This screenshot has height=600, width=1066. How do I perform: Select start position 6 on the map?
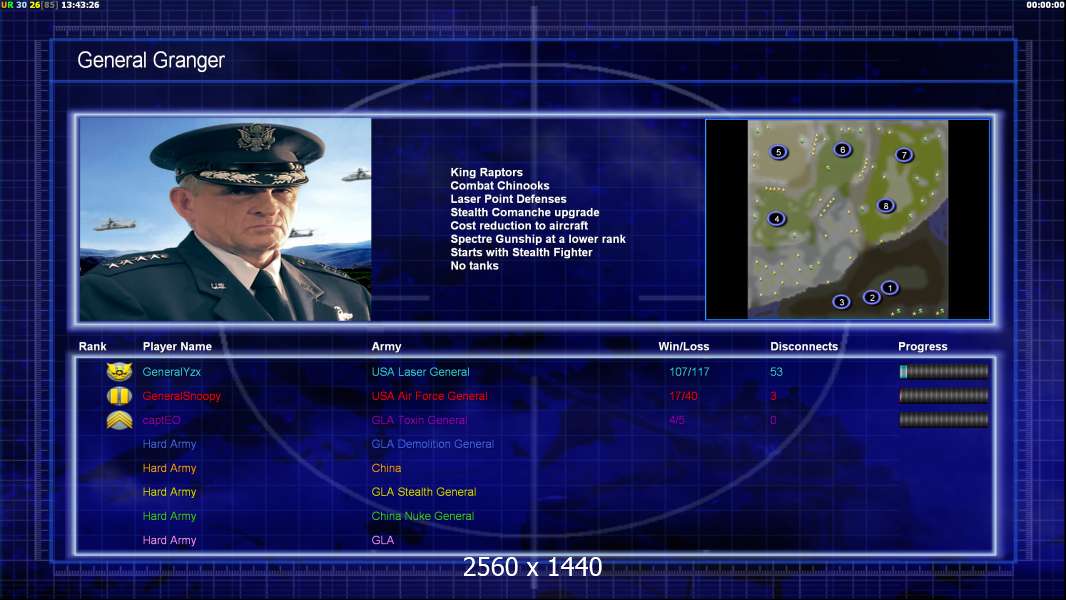tap(842, 149)
